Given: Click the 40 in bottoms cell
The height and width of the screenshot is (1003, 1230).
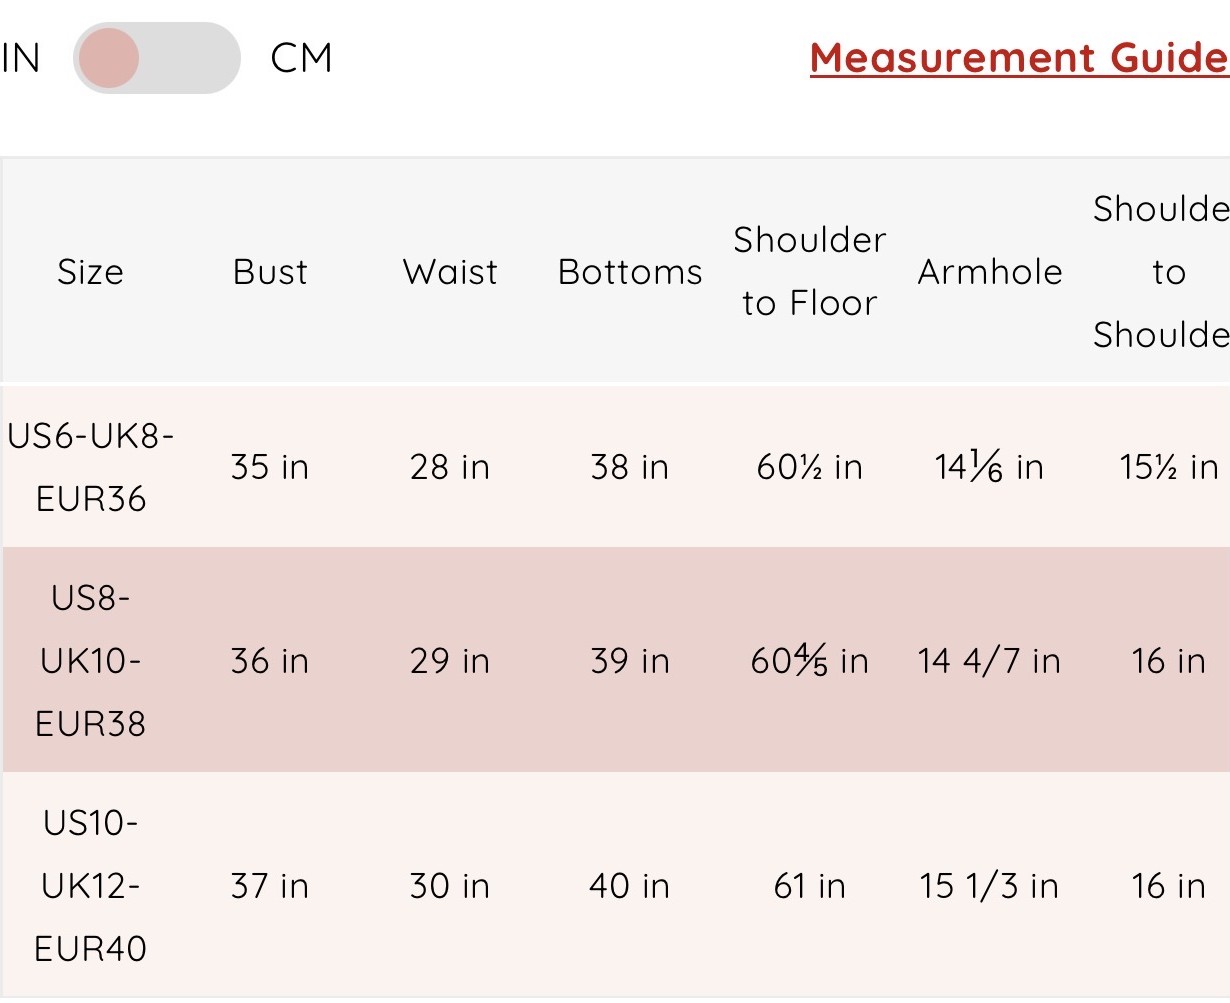Looking at the screenshot, I should coord(630,886).
